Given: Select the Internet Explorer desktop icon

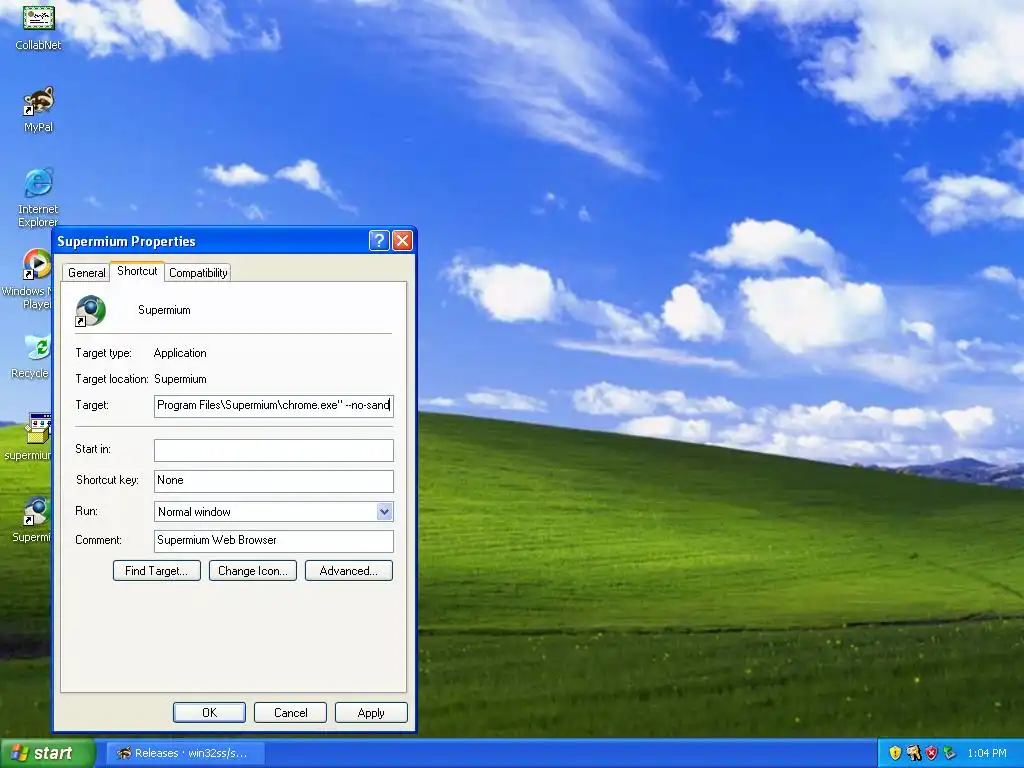Looking at the screenshot, I should click(38, 196).
